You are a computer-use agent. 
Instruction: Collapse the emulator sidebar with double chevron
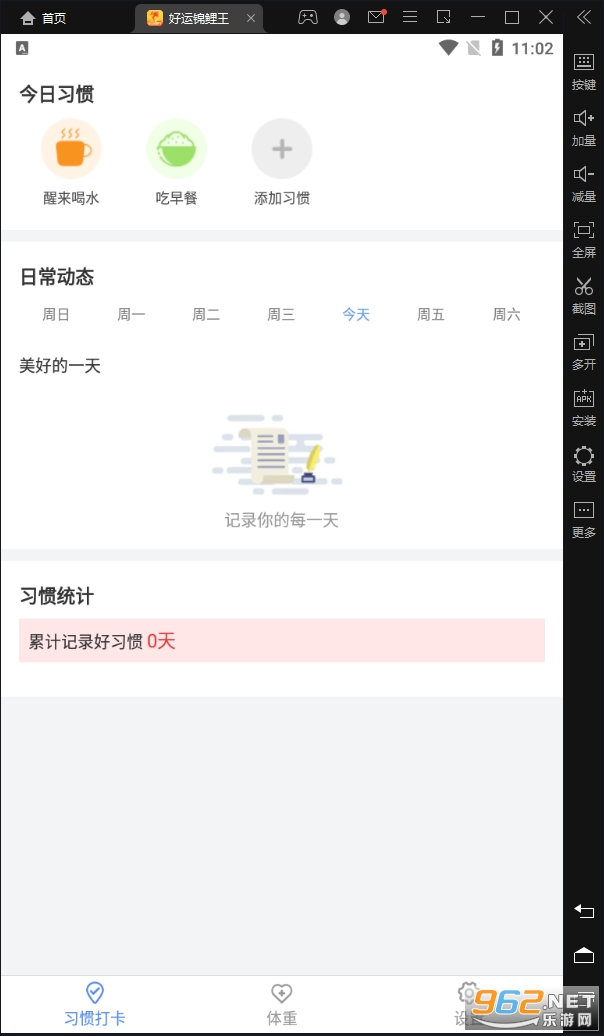pyautogui.click(x=584, y=17)
